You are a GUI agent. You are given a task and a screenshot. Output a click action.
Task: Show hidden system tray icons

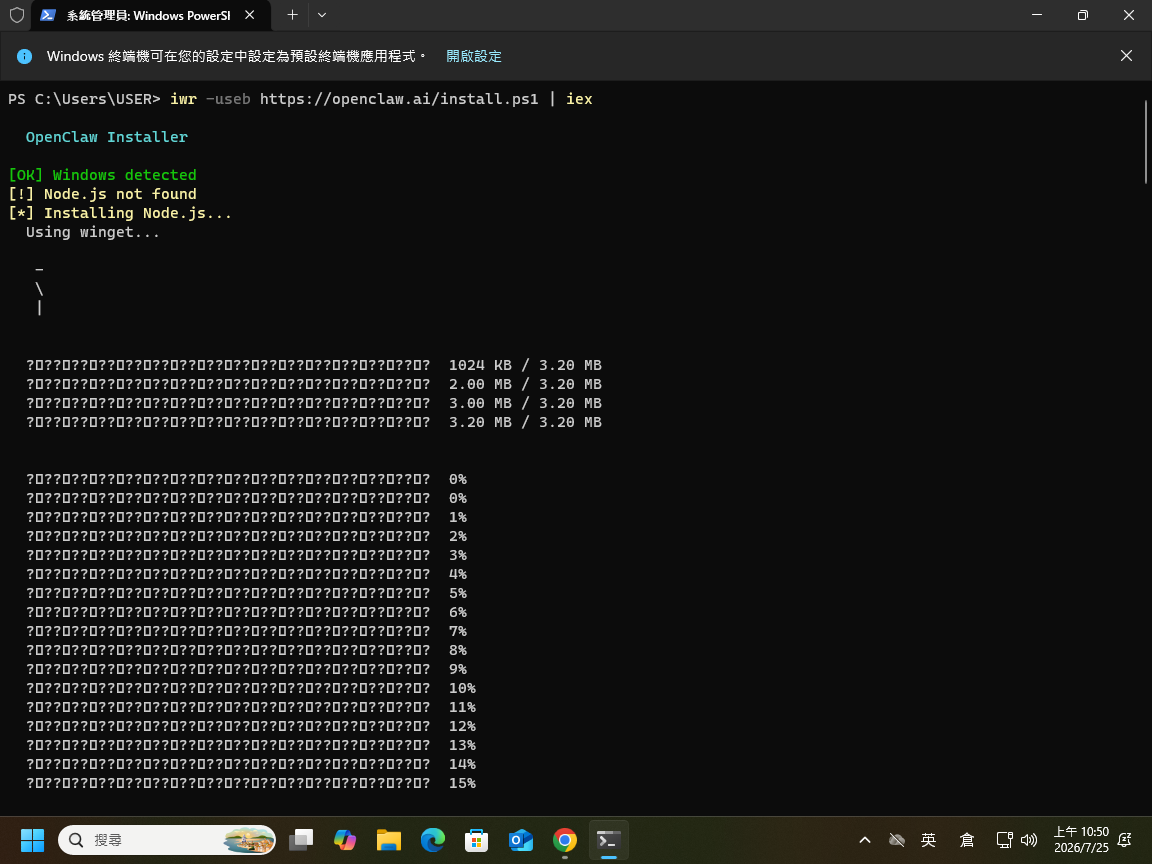click(x=865, y=840)
